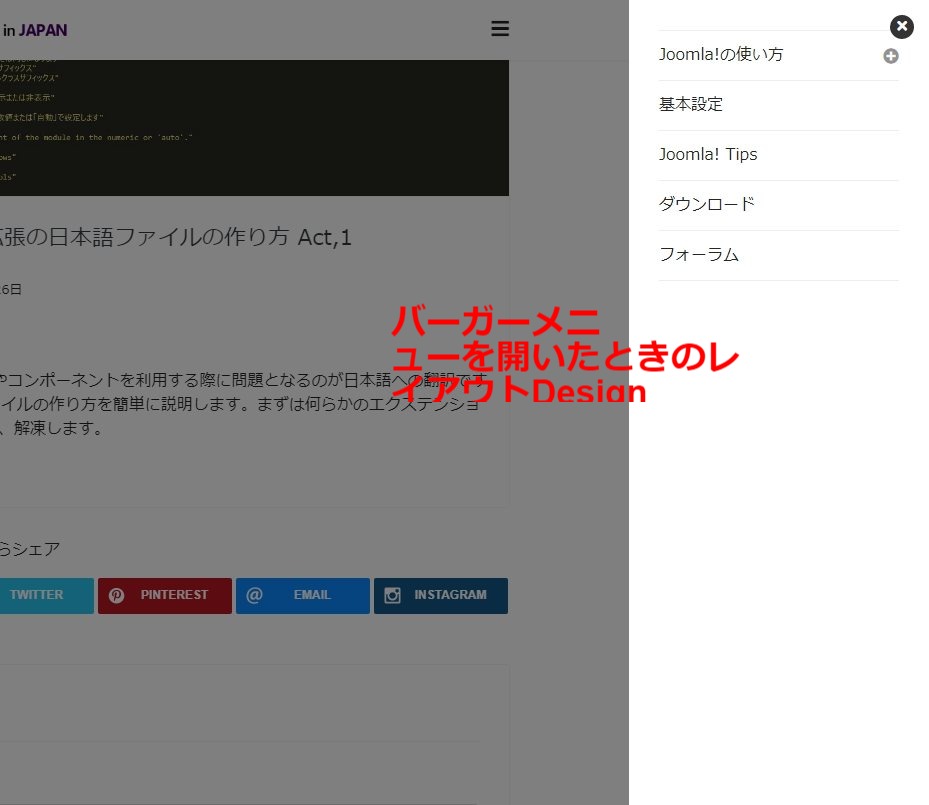Share the article on TWITTER
This screenshot has width=929, height=805.
37,595
